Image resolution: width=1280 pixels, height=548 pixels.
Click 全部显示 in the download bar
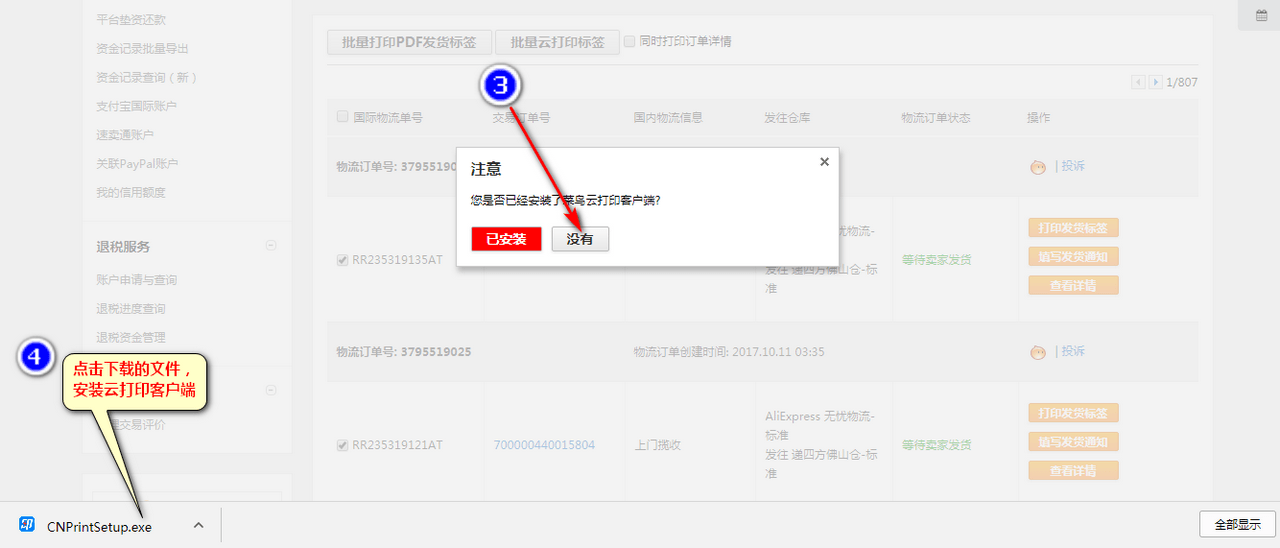(1237, 524)
